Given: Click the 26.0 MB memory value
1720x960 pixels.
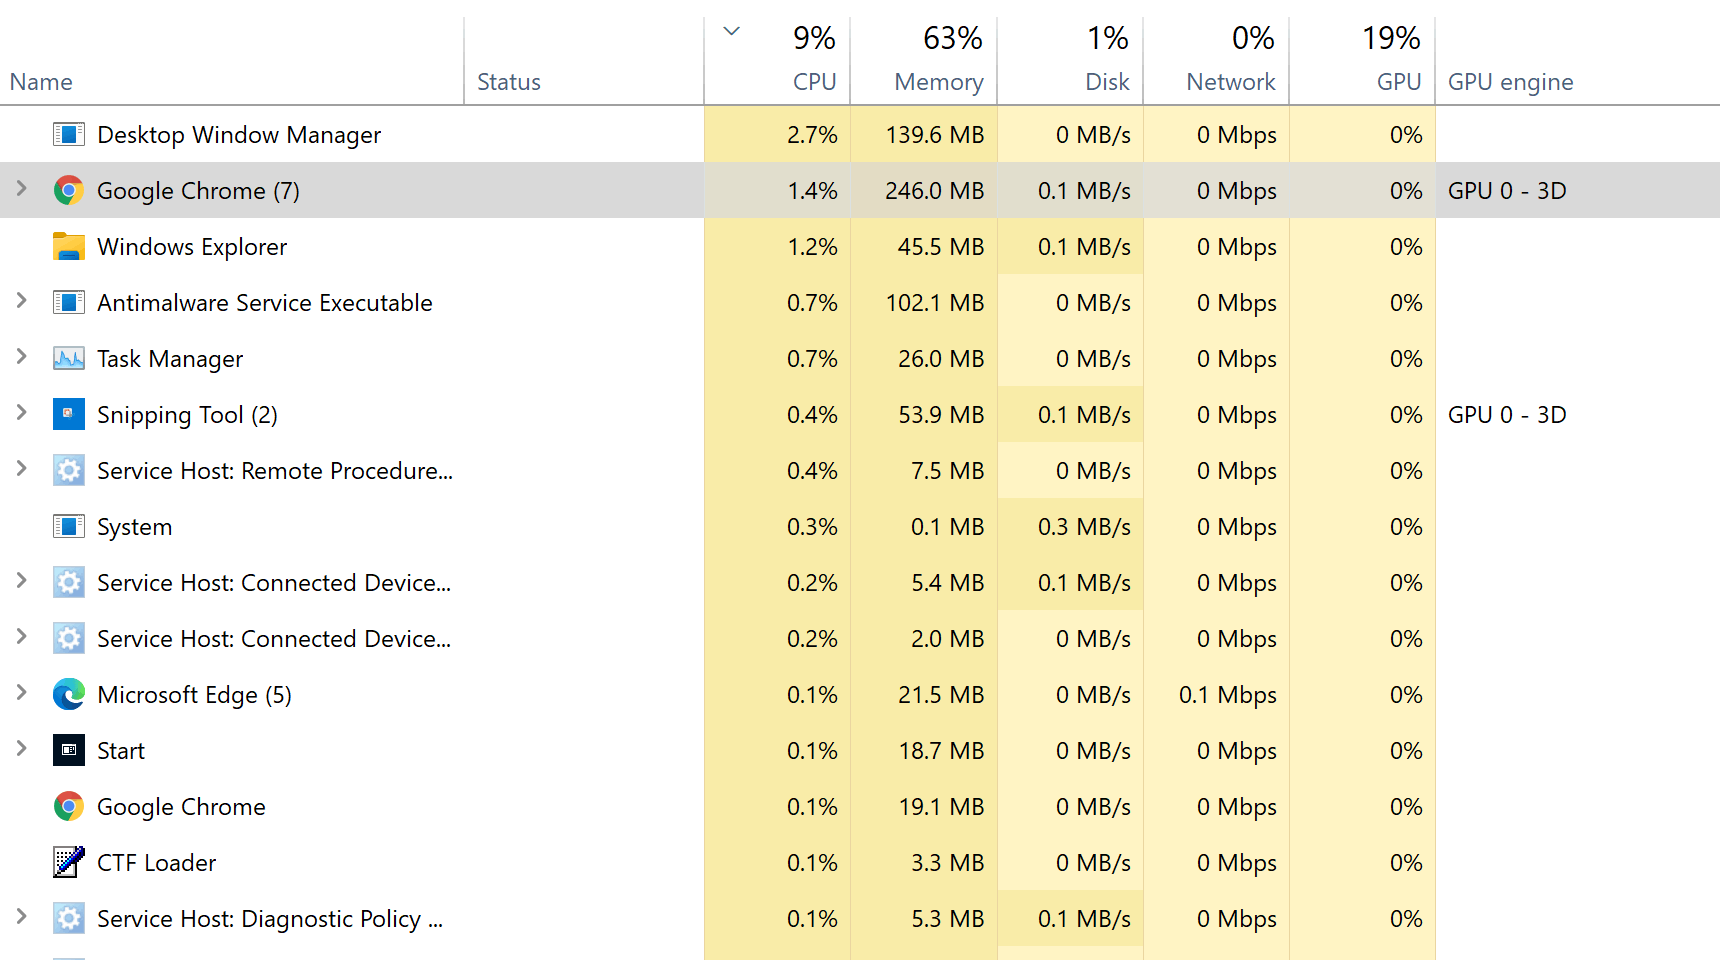Looking at the screenshot, I should (x=941, y=359).
